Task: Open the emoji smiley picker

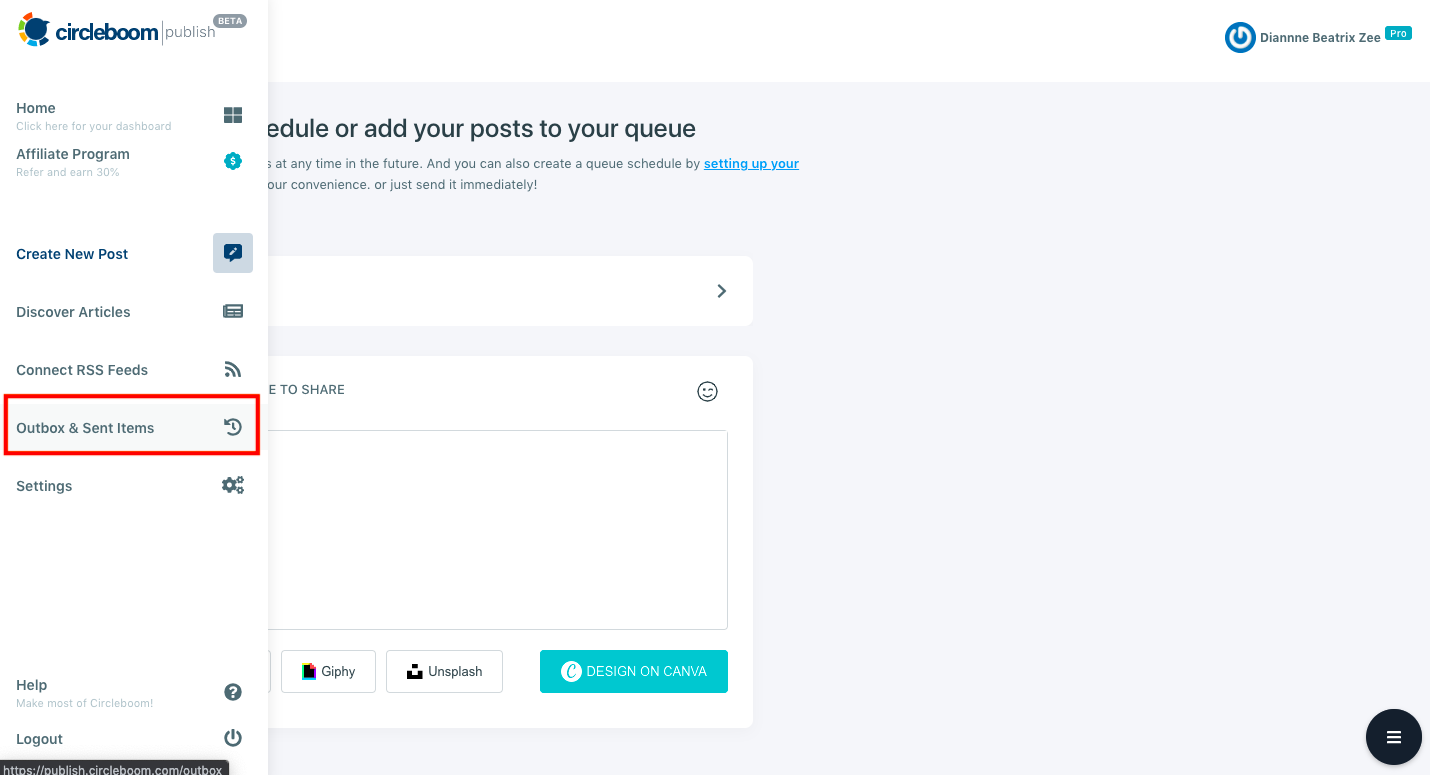Action: (x=707, y=391)
